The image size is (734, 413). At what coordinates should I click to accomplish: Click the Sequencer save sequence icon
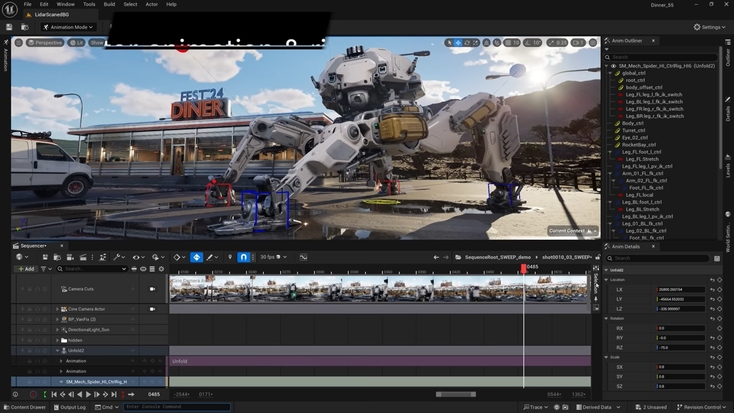[x=45, y=257]
